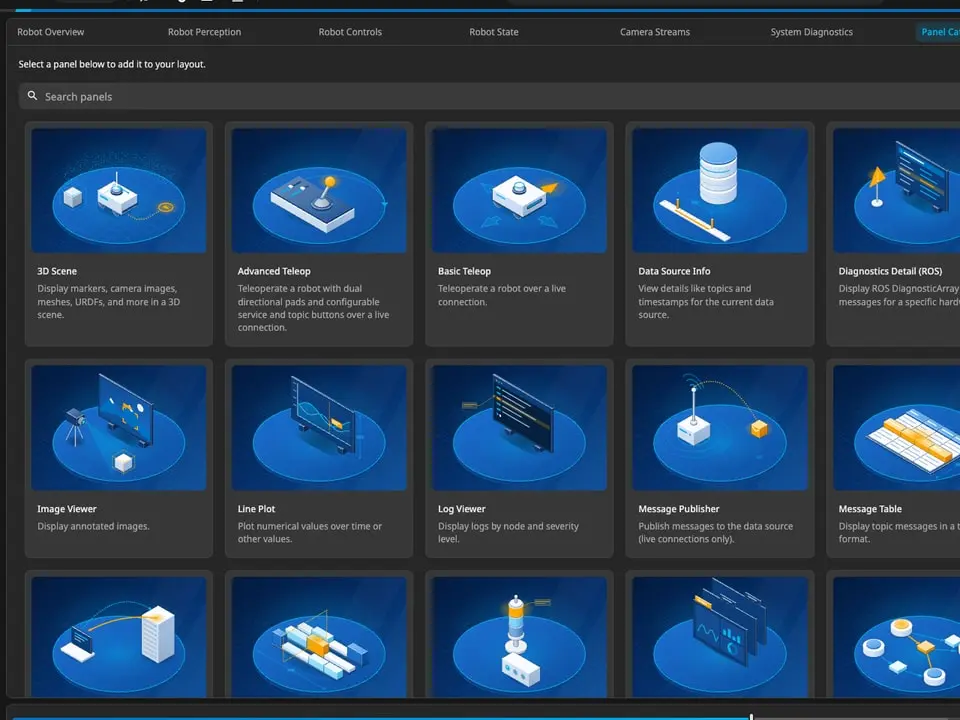Open the Robot Perception tab
This screenshot has height=720, width=960.
tap(204, 32)
